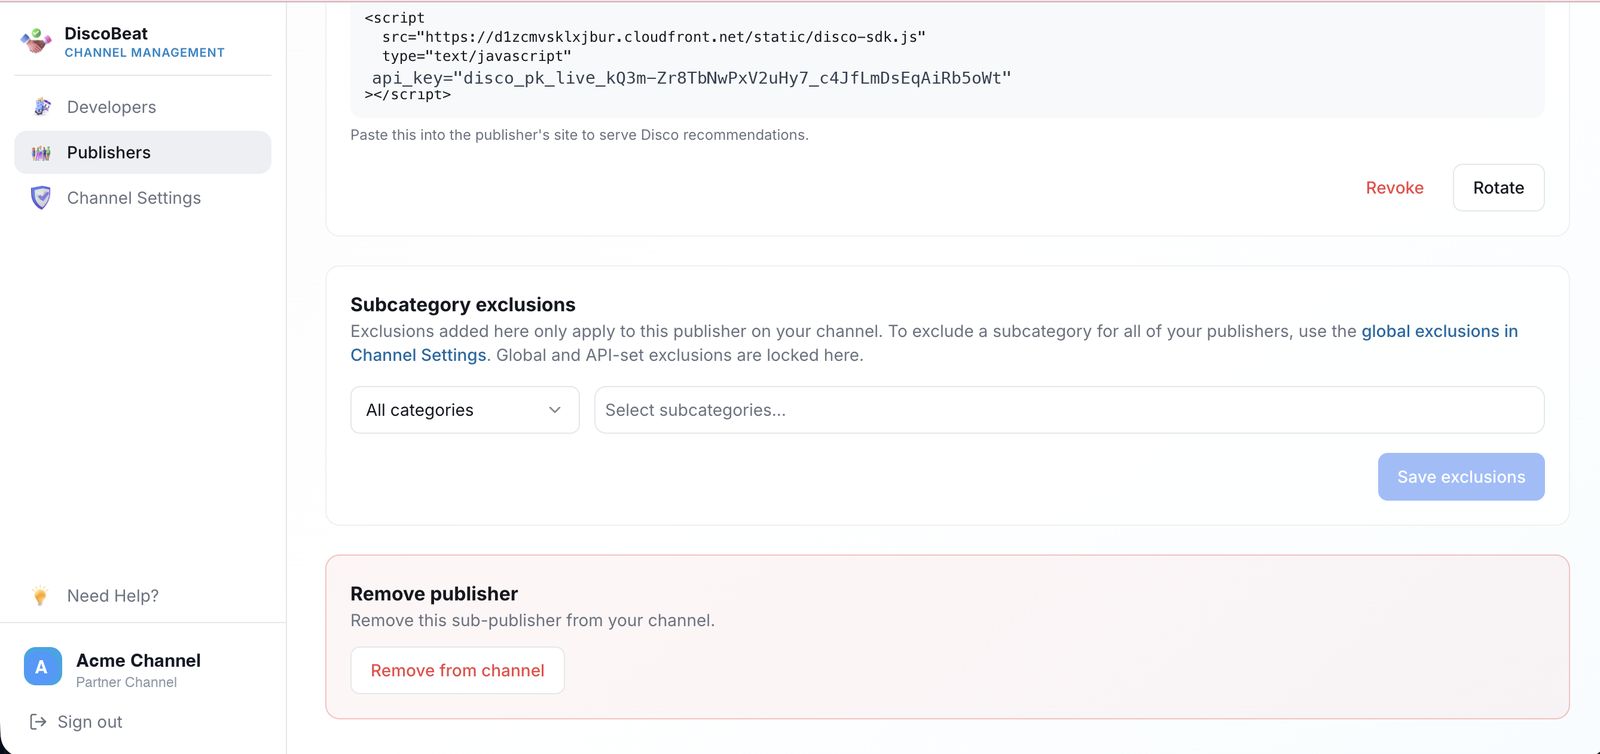Open Need Help? in sidebar

click(x=143, y=596)
